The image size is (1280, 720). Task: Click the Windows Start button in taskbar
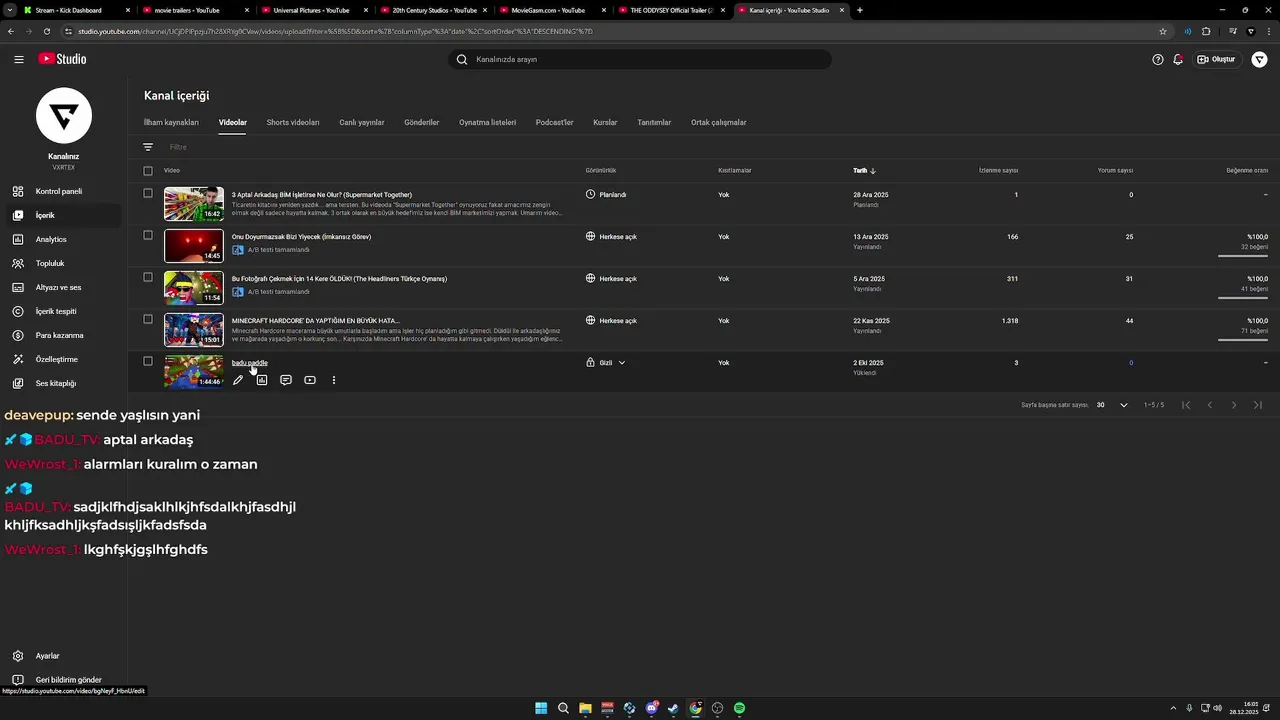541,708
